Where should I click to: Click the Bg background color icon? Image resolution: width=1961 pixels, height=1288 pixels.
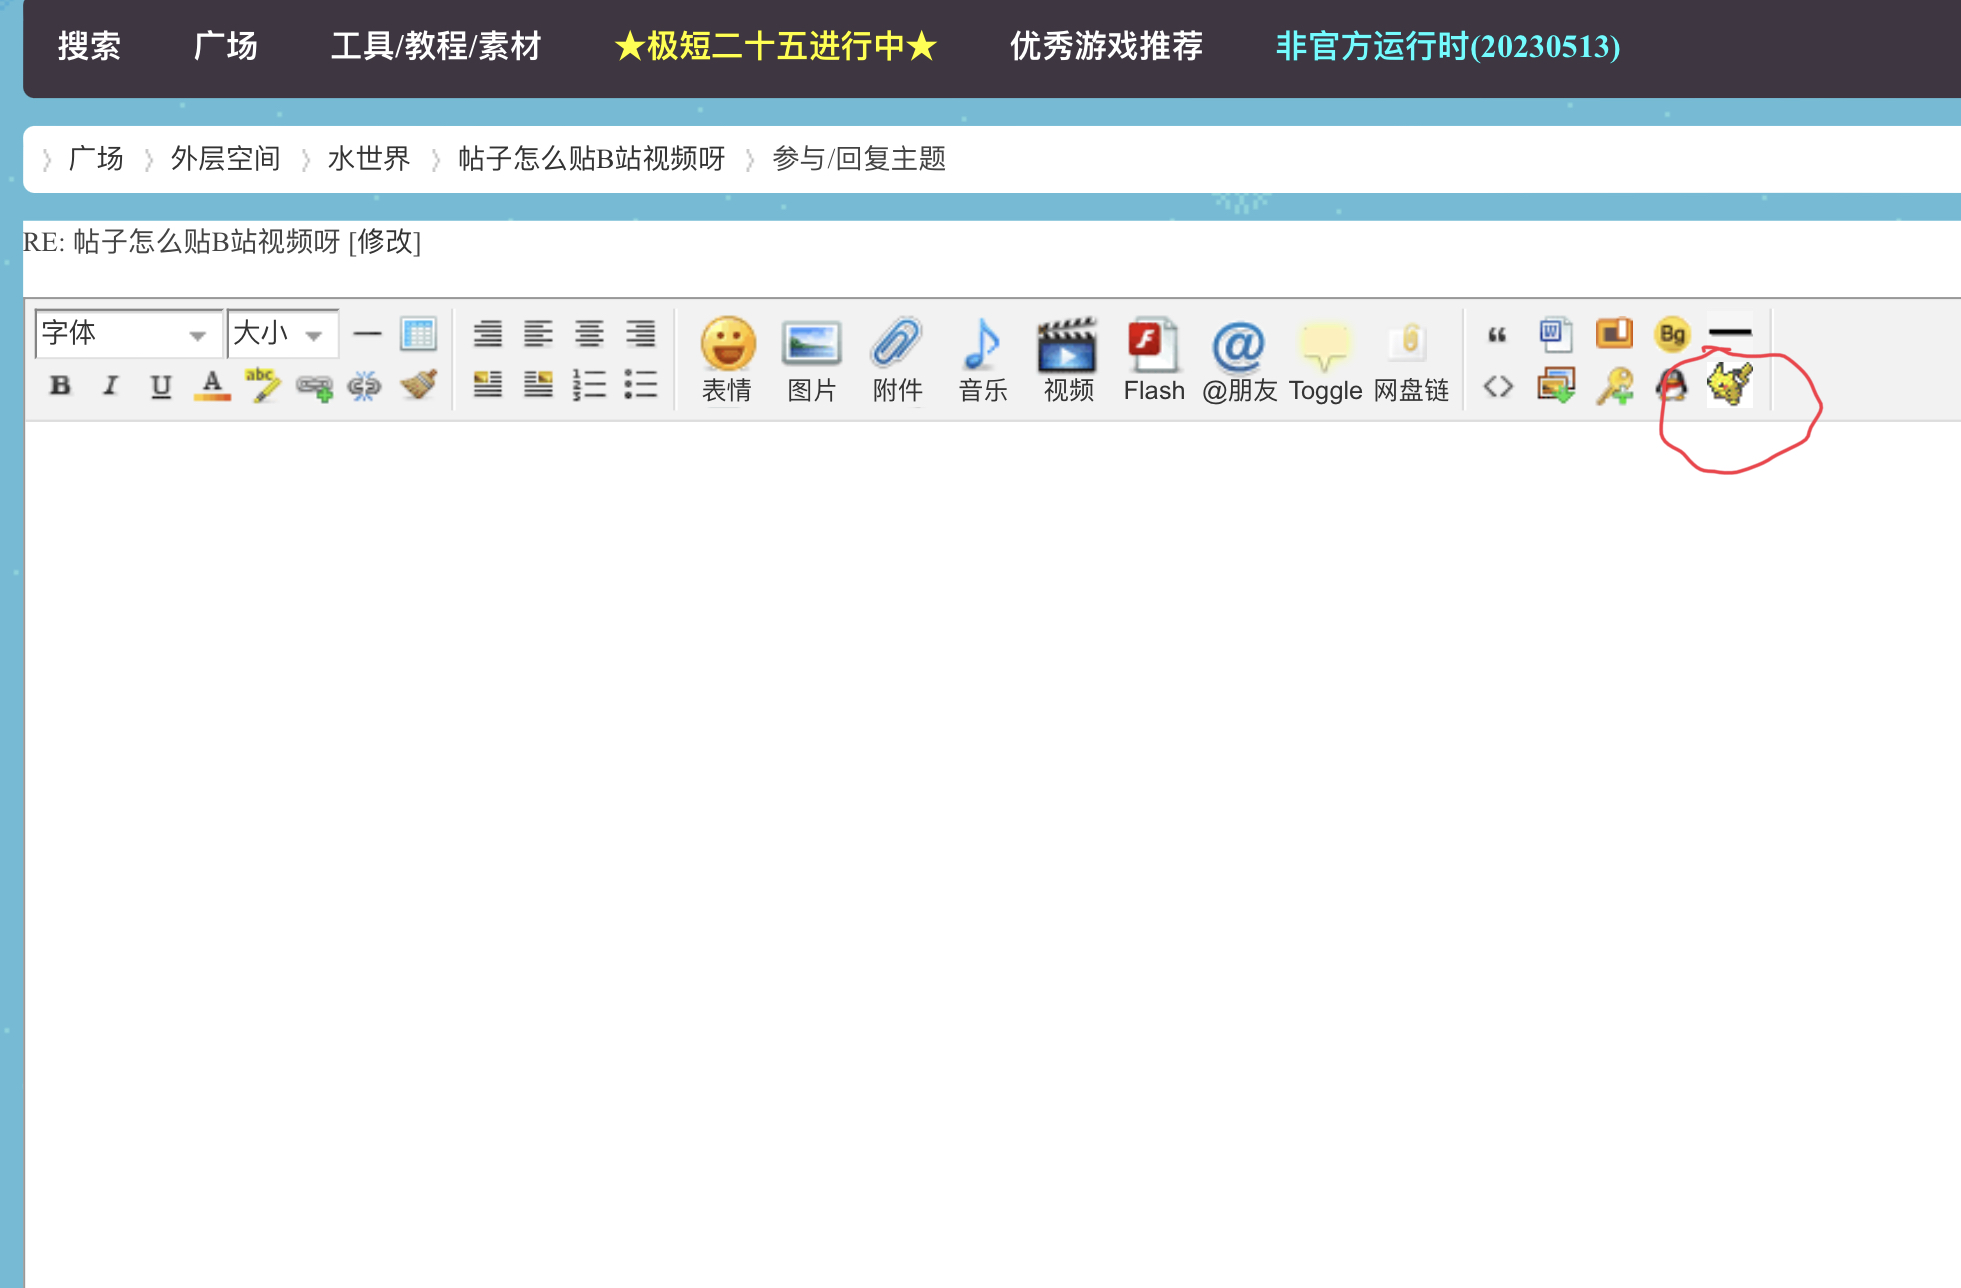1672,334
